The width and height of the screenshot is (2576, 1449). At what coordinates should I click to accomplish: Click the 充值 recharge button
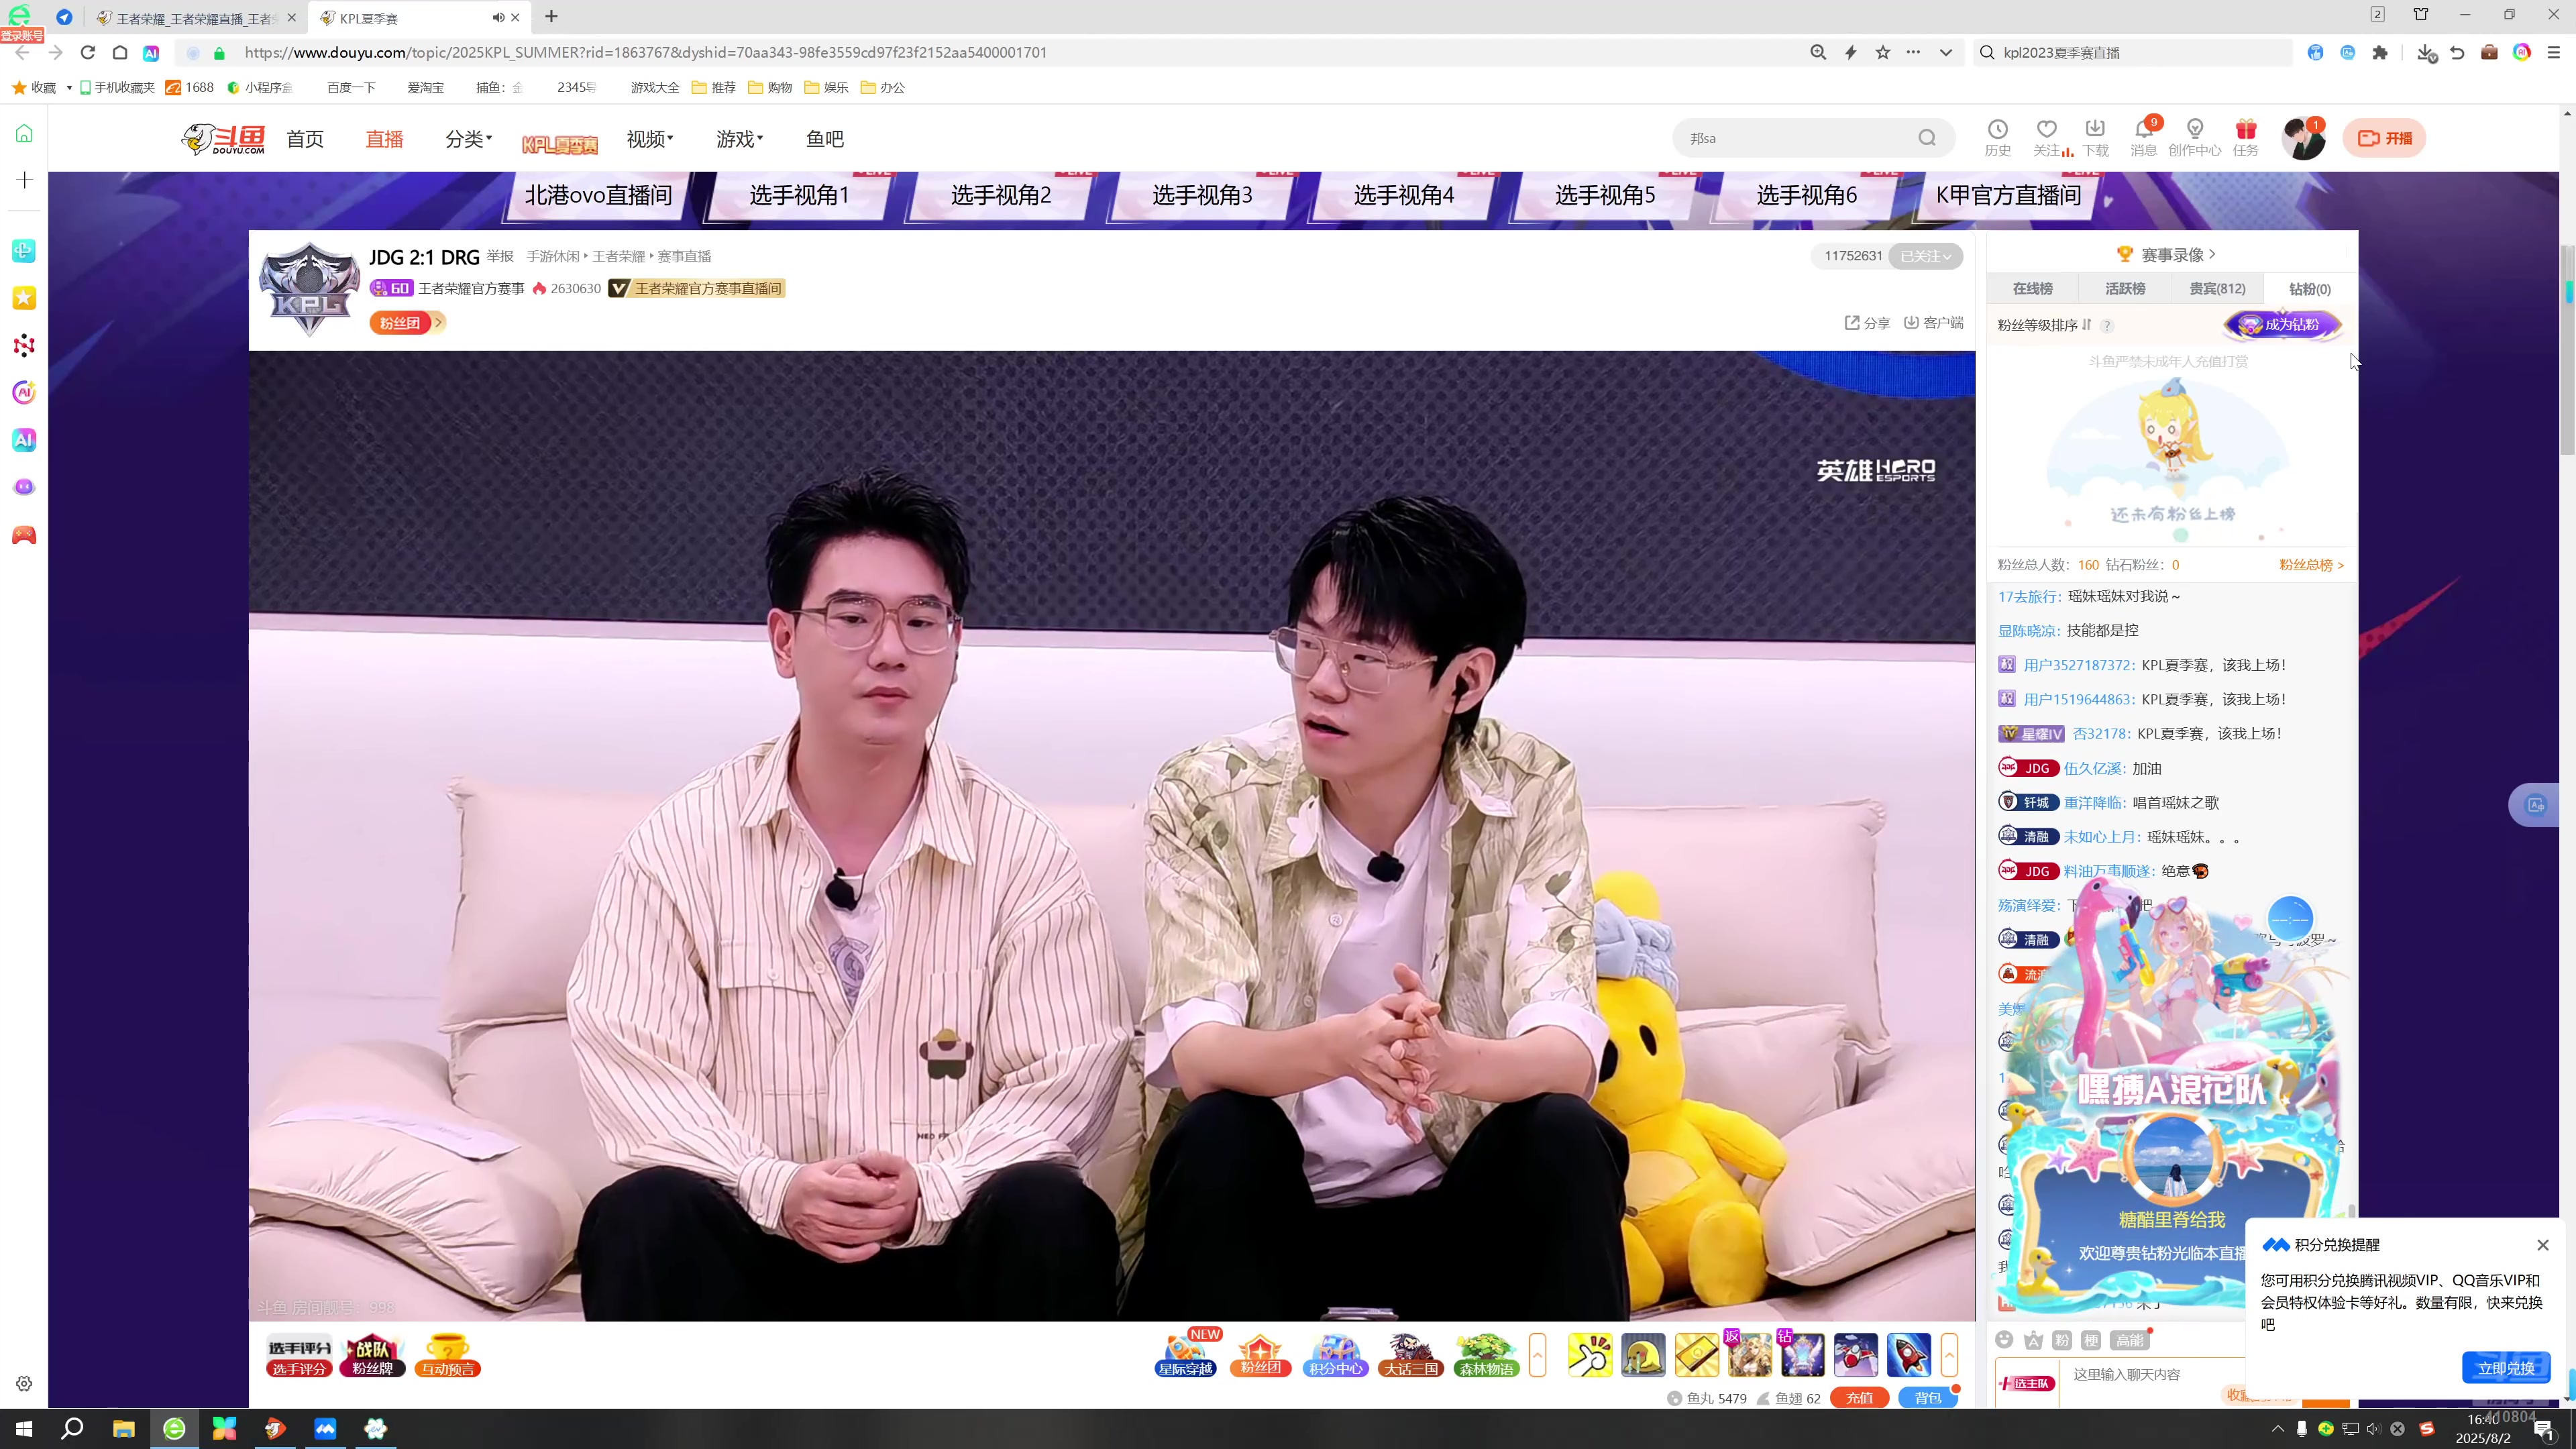1859,1398
